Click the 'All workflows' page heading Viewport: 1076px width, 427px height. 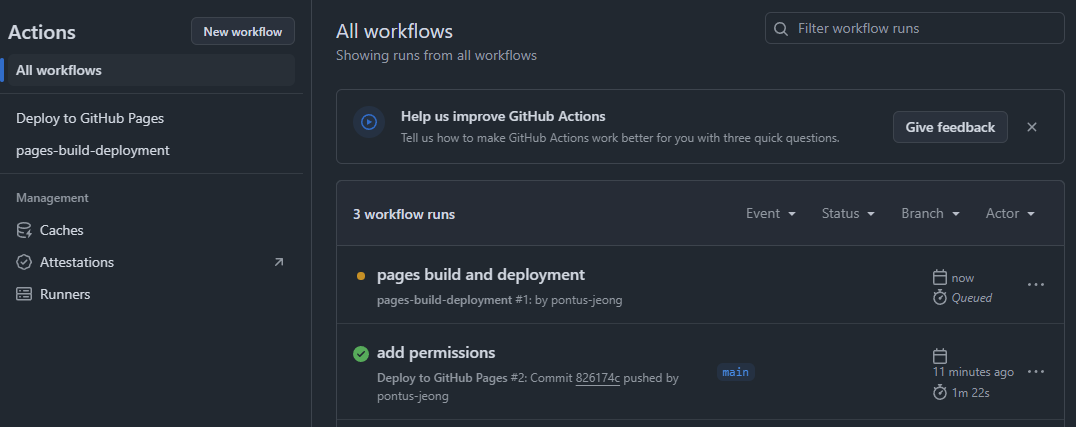(x=395, y=32)
